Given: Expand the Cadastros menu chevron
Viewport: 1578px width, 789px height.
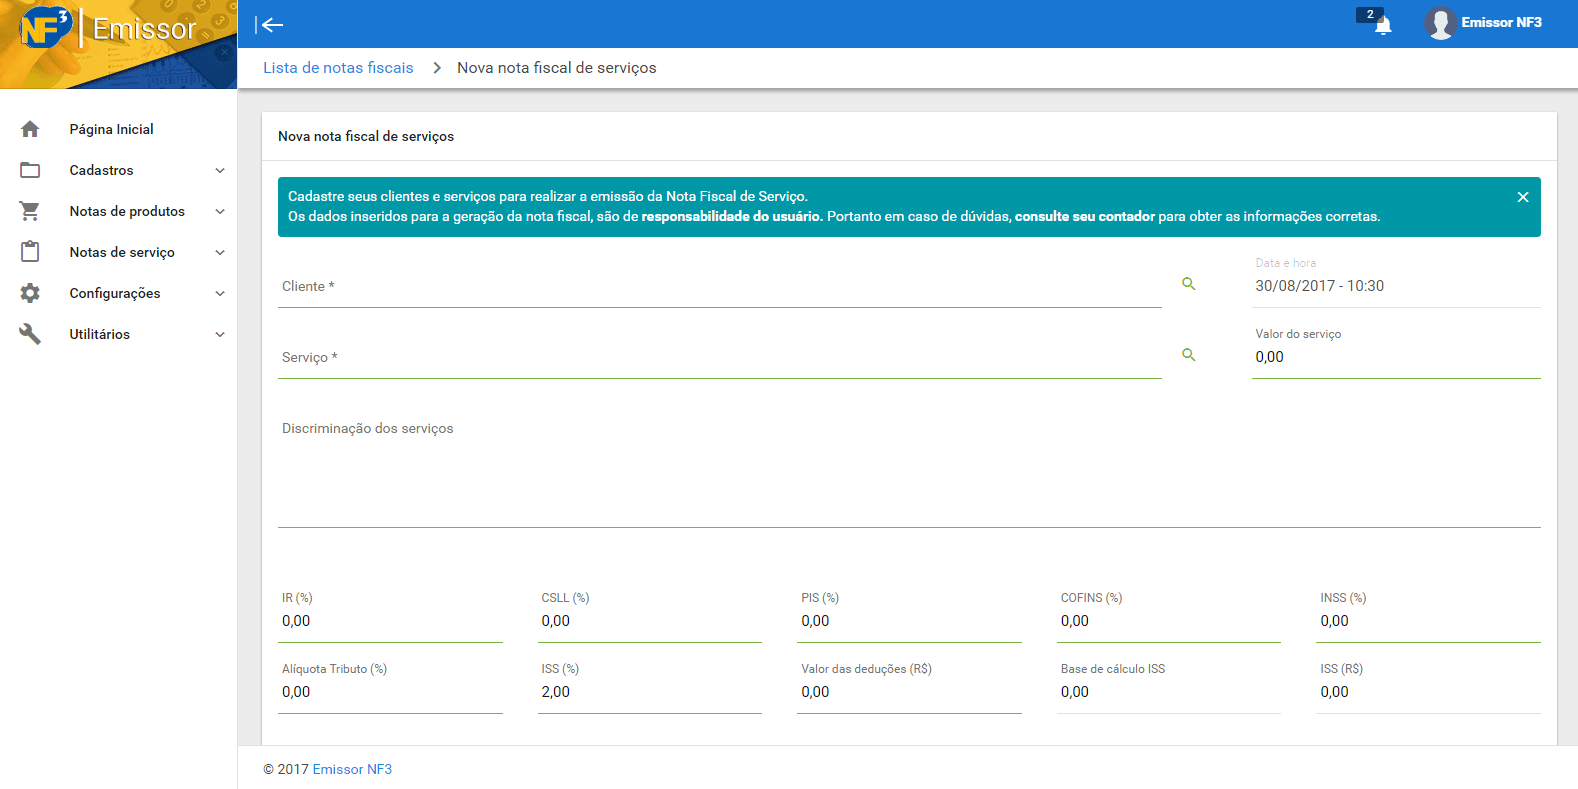Looking at the screenshot, I should (x=220, y=171).
